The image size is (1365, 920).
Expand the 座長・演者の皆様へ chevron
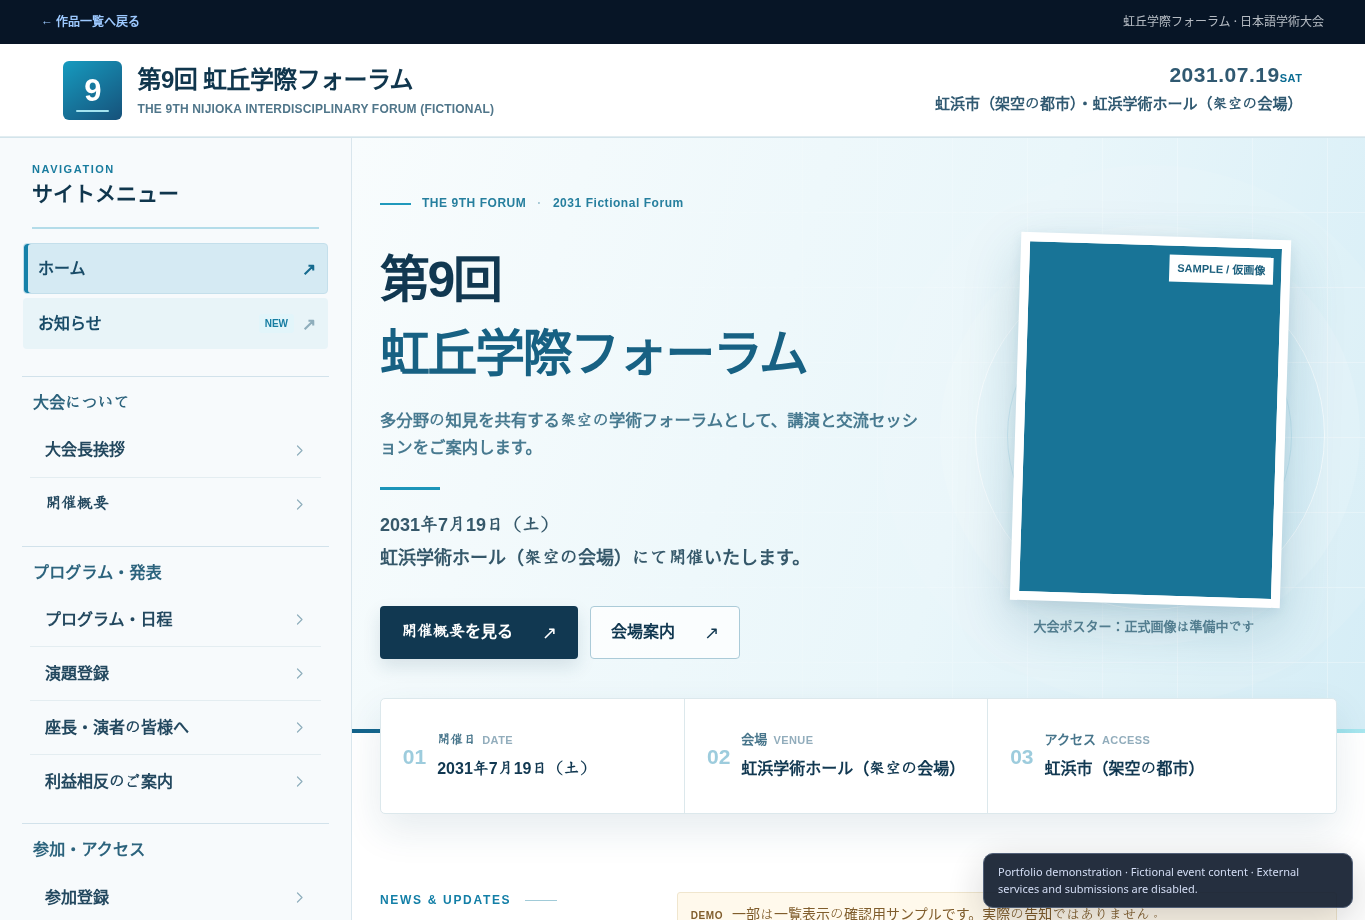299,728
